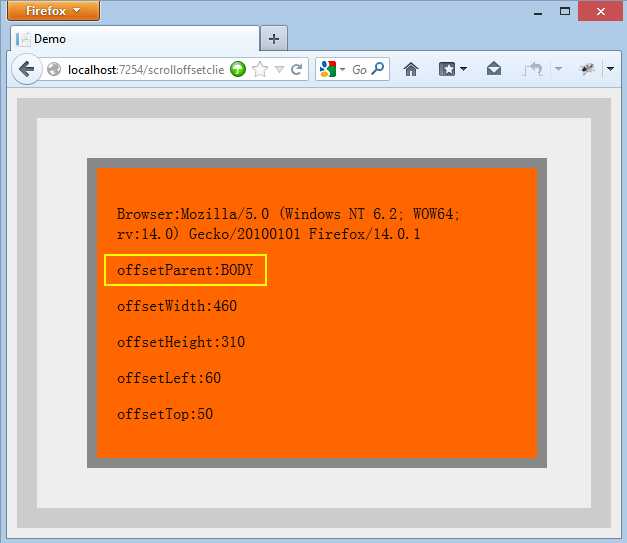Close the Firefox window
Screen dimensions: 627x543
[601, 11]
